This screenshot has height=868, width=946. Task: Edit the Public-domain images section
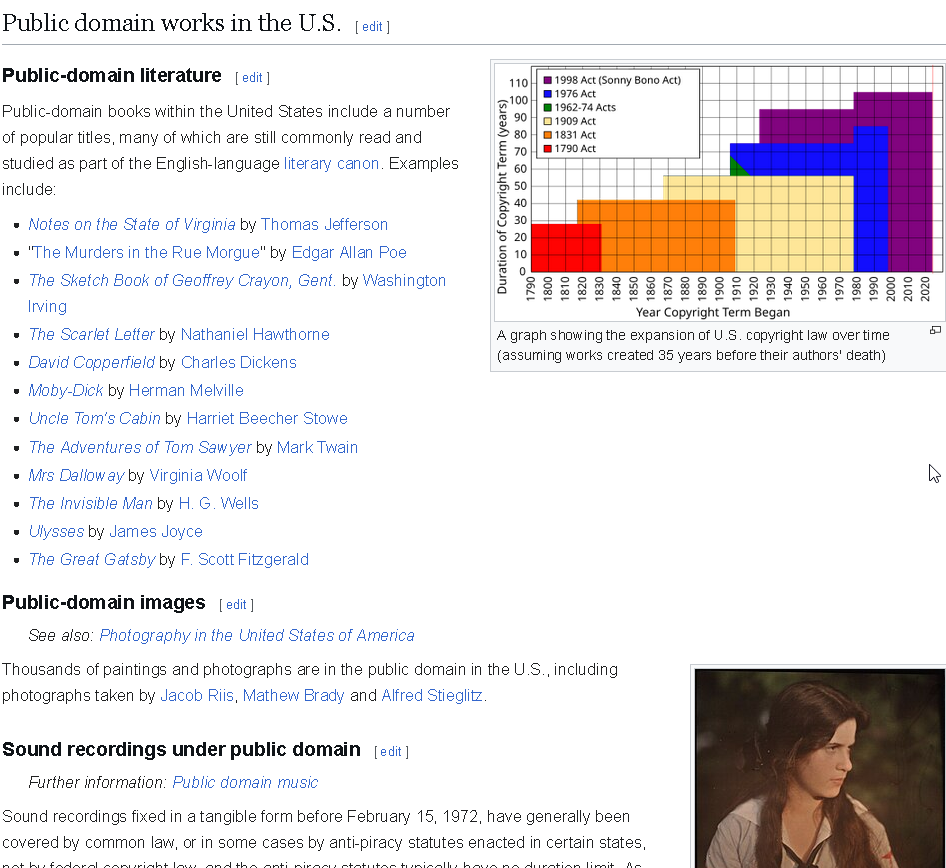(236, 605)
